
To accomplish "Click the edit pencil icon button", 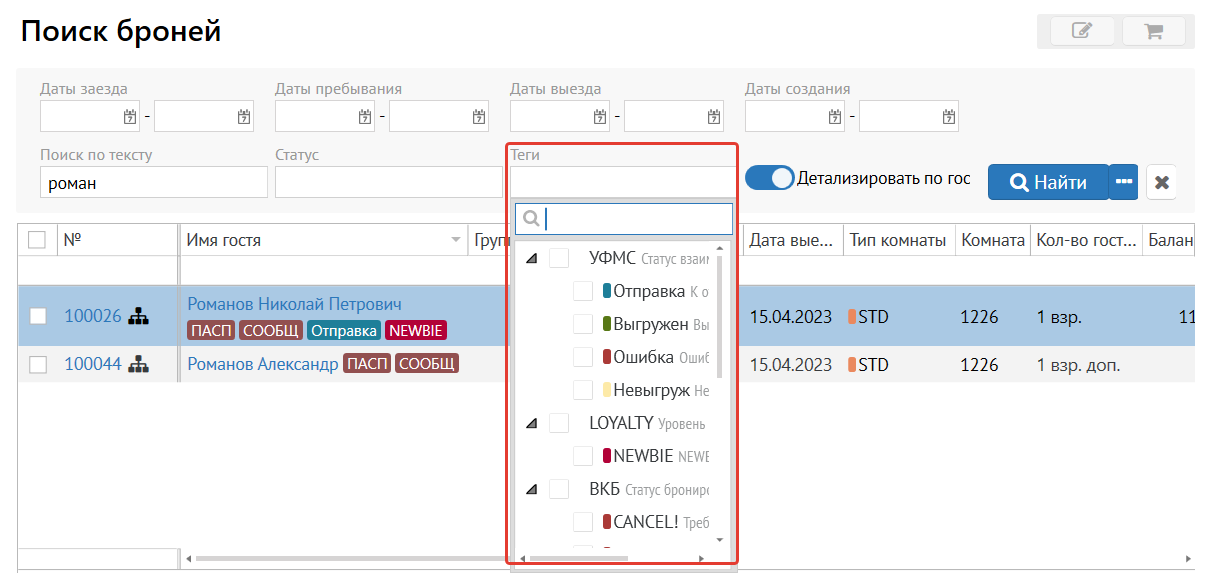I will pos(1081,31).
